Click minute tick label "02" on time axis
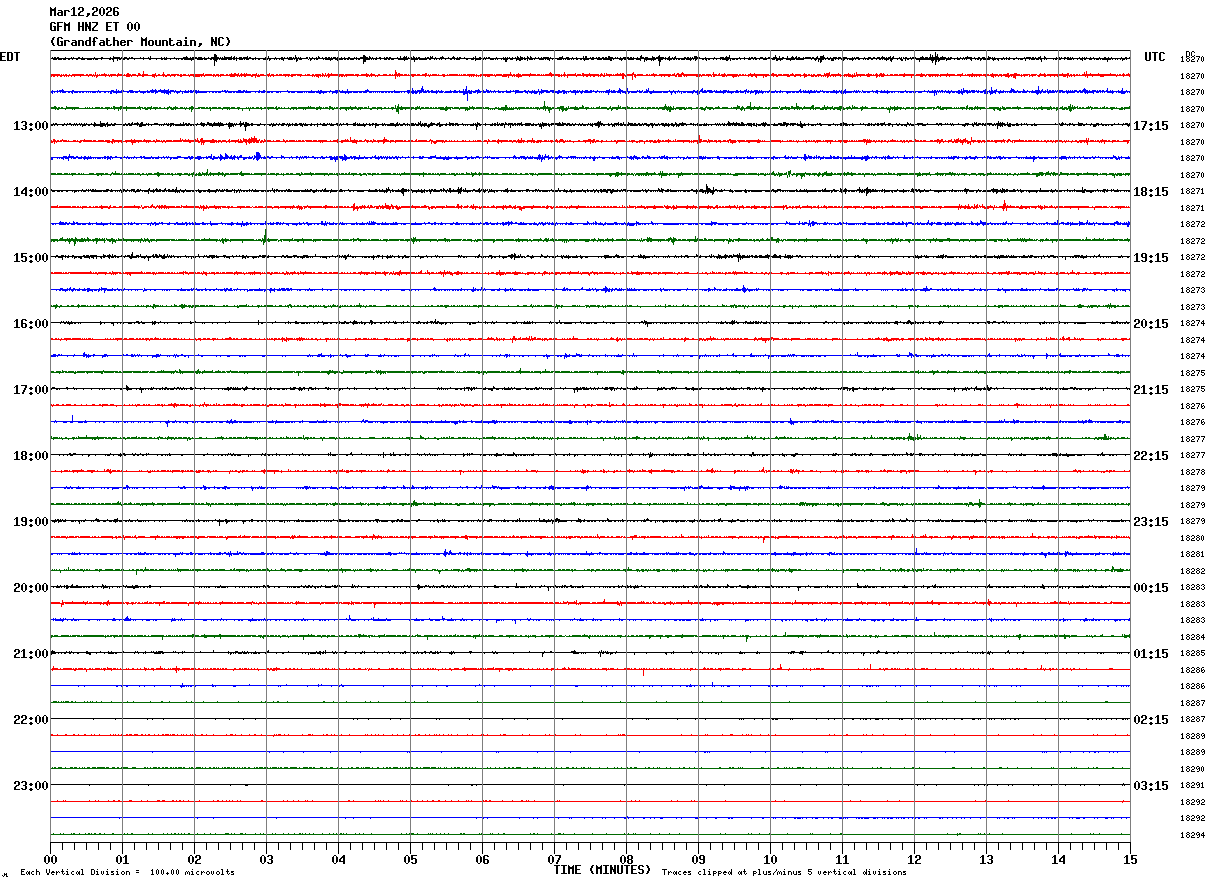1210x886 pixels. pyautogui.click(x=194, y=860)
